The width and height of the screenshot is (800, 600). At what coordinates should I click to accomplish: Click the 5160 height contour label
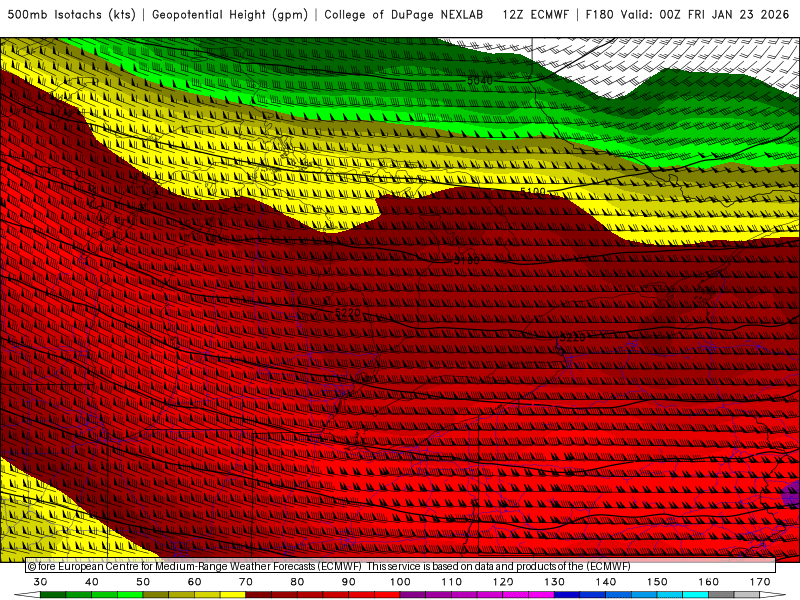(467, 260)
